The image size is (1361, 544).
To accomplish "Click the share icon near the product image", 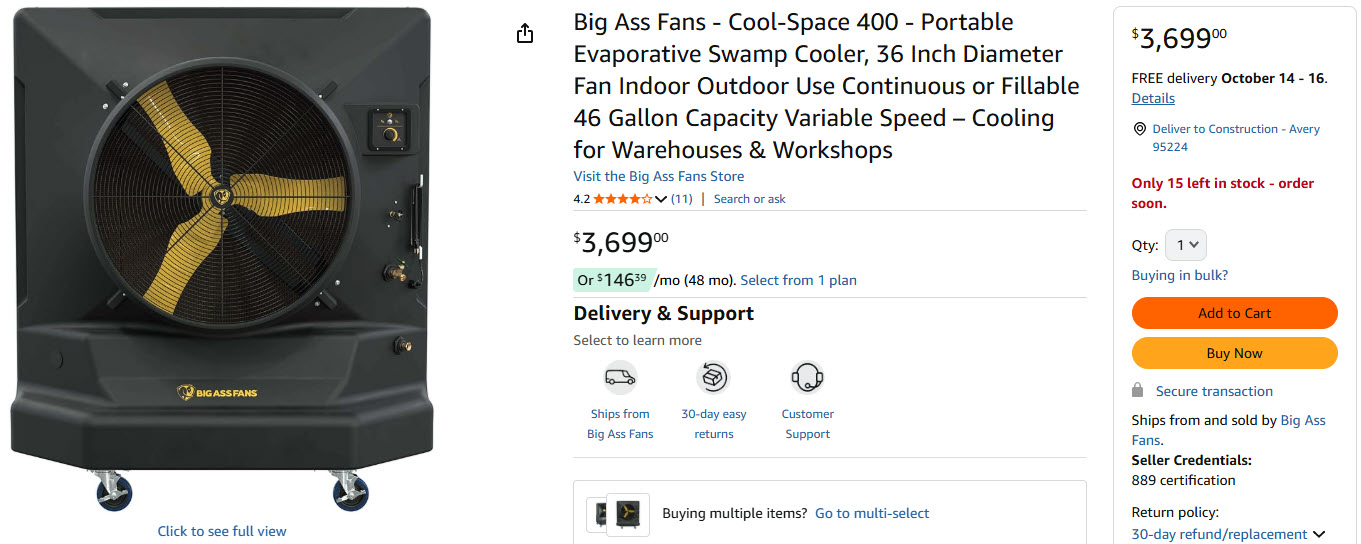I will click(525, 34).
